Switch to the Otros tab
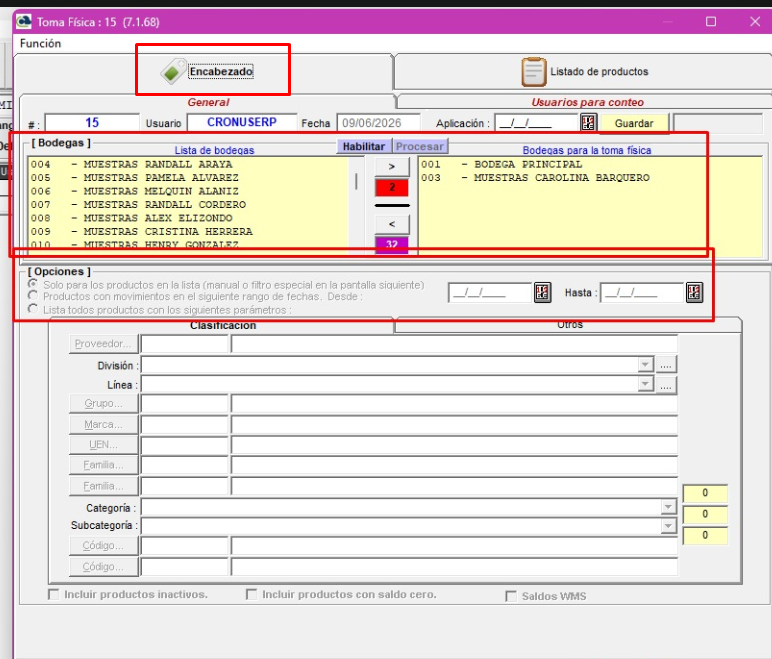This screenshot has width=772, height=659. pyautogui.click(x=570, y=325)
